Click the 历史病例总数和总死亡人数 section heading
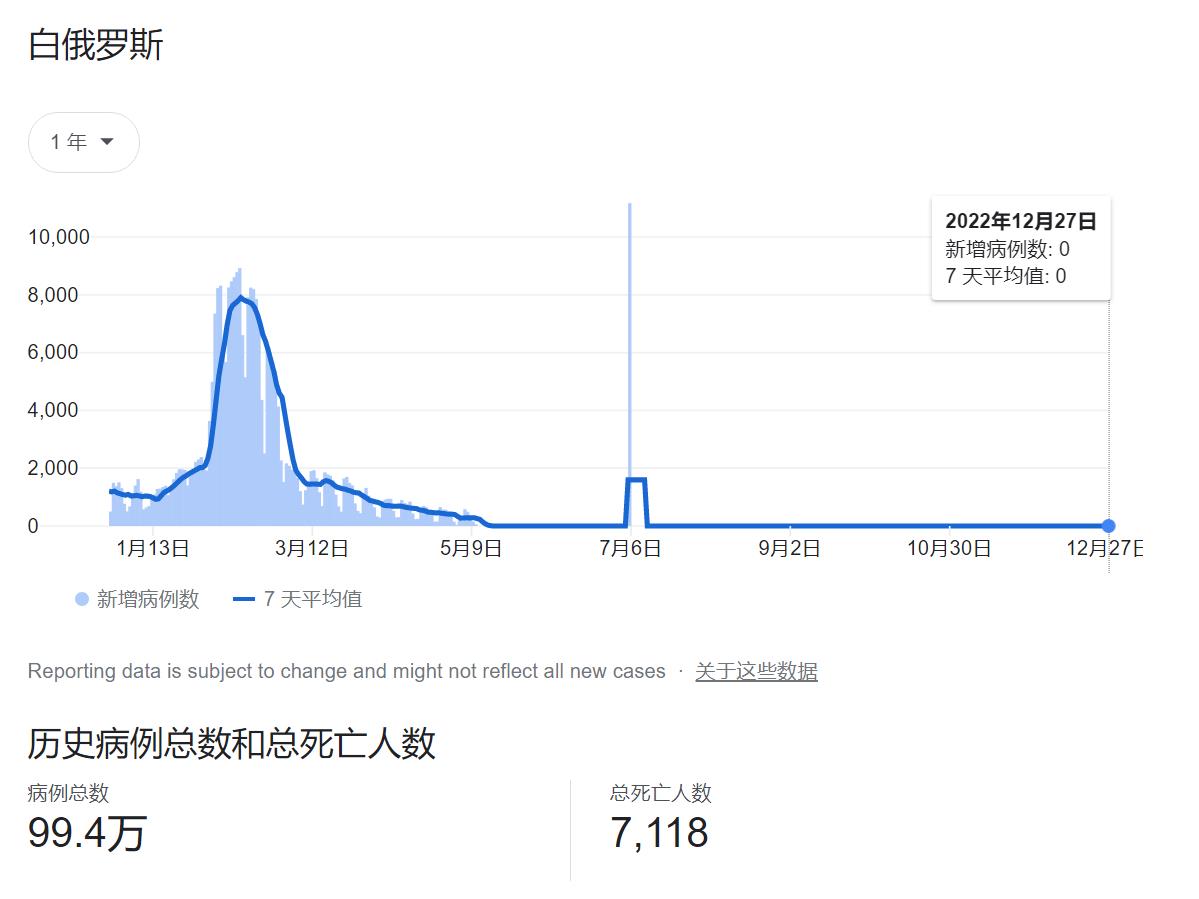 (x=232, y=743)
